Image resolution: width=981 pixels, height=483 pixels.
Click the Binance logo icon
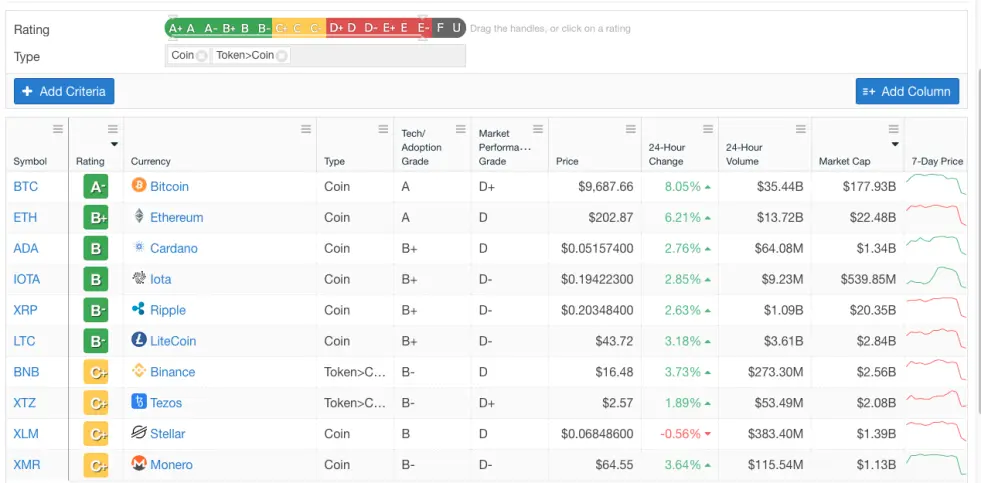(x=139, y=370)
